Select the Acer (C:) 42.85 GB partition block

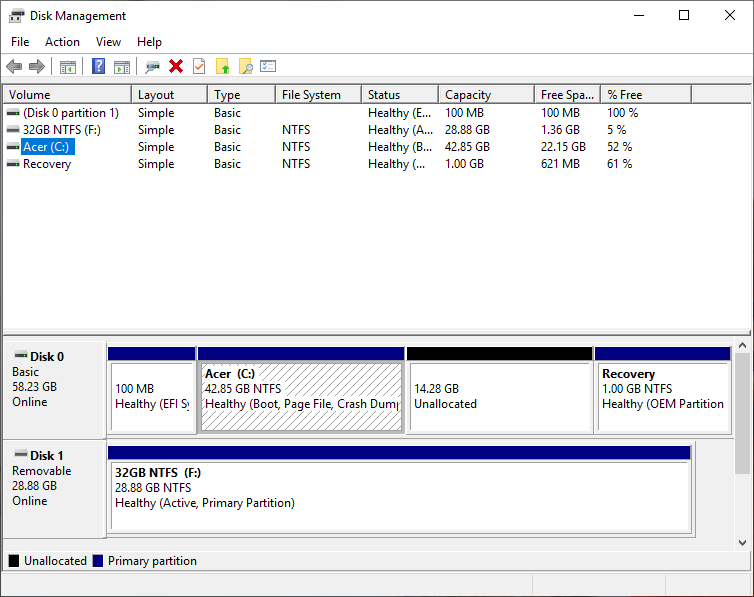(301, 391)
